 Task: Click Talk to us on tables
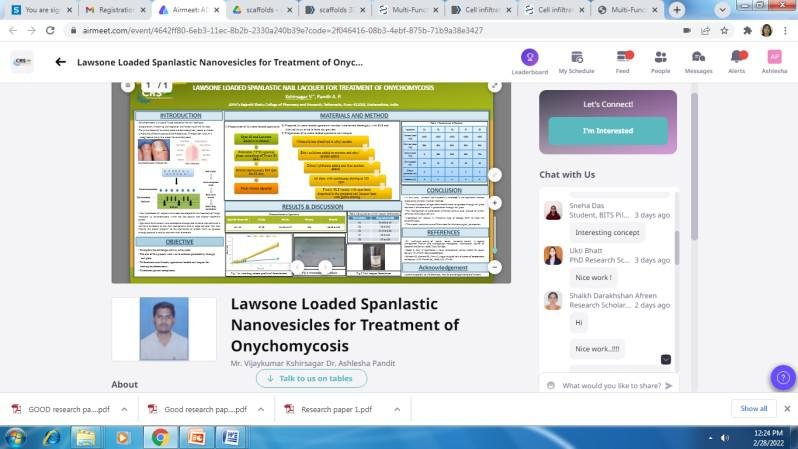pos(311,378)
